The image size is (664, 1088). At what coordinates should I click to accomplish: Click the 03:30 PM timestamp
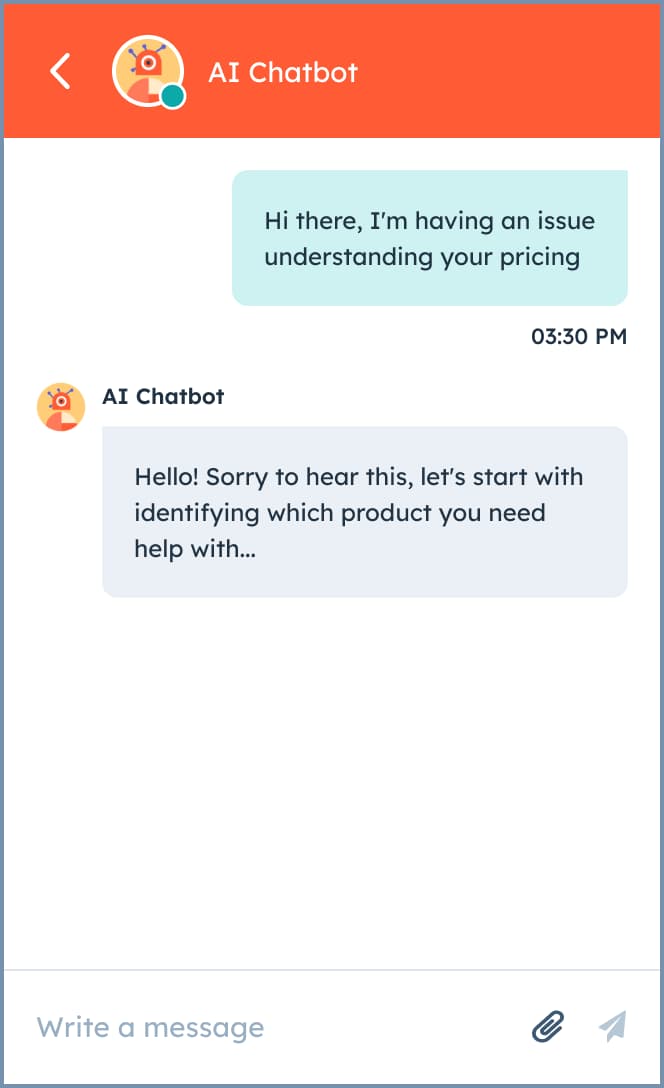click(x=578, y=337)
